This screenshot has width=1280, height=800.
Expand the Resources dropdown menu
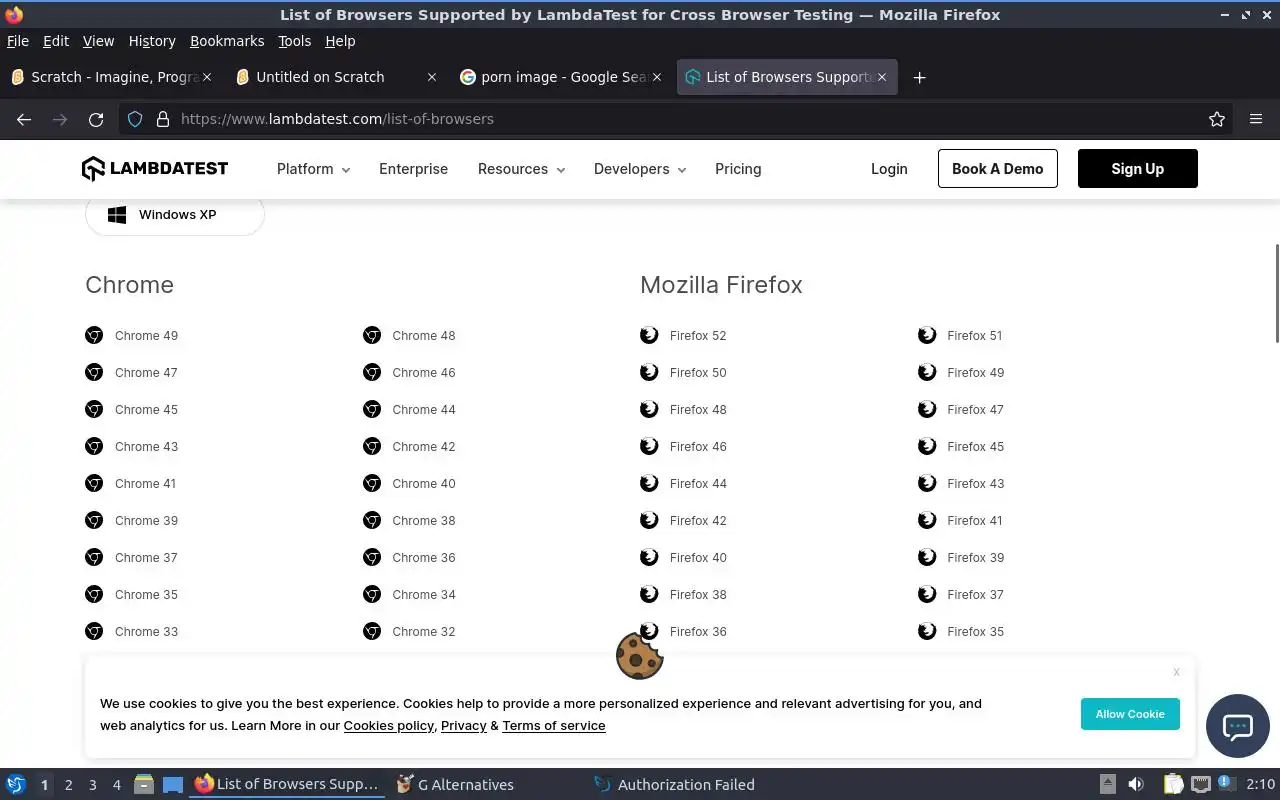pyautogui.click(x=521, y=169)
